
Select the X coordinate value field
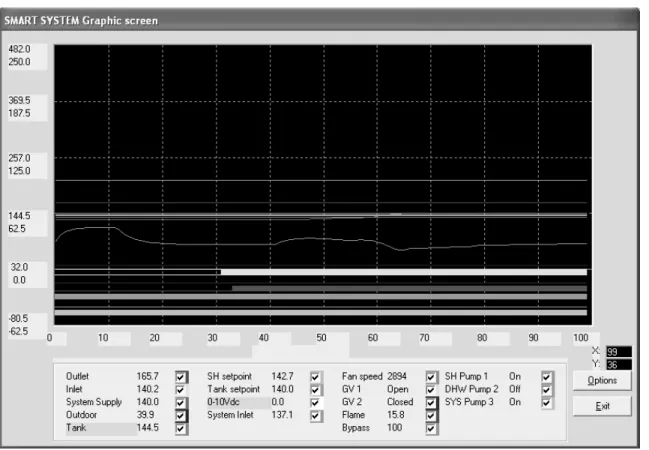[619, 352]
